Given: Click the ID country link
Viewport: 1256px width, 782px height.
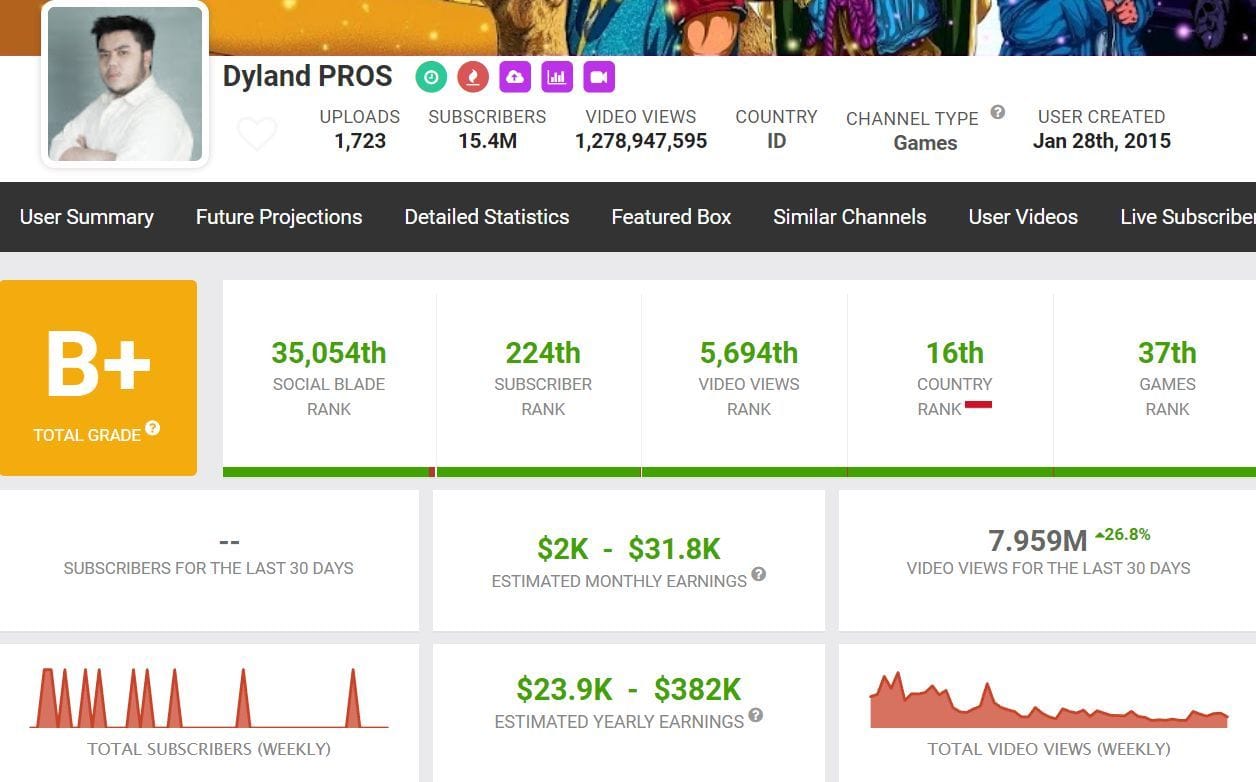Looking at the screenshot, I should [776, 141].
